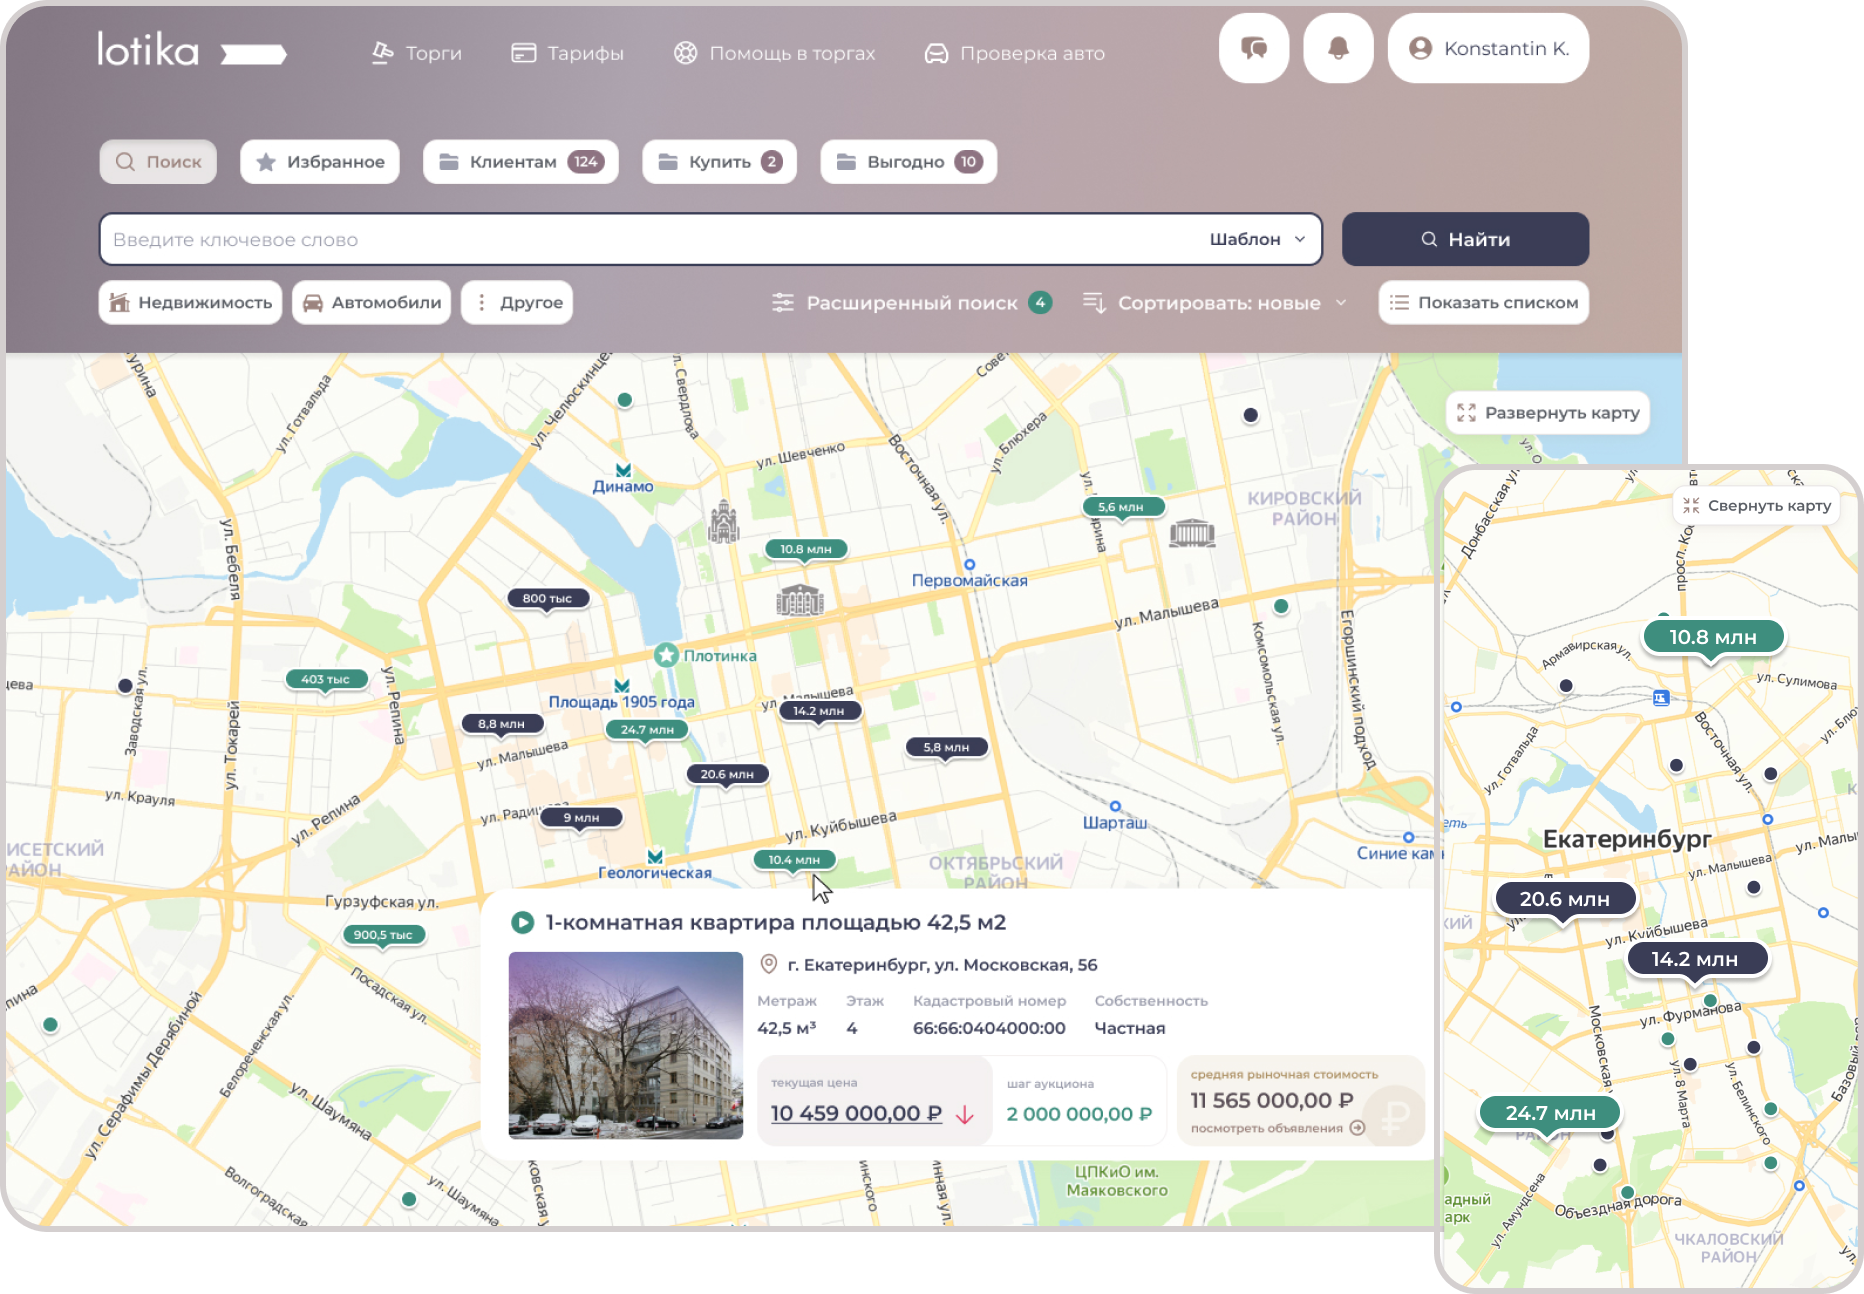
Task: Open the Клиентам folder with 124 items
Action: click(521, 162)
